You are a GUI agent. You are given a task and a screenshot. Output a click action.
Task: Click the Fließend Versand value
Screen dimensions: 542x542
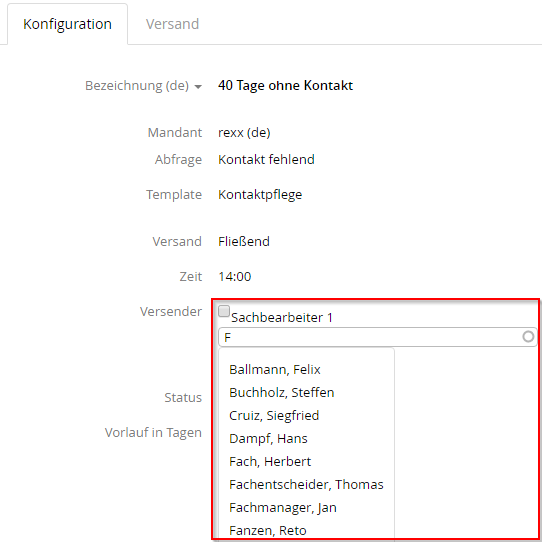pyautogui.click(x=244, y=242)
